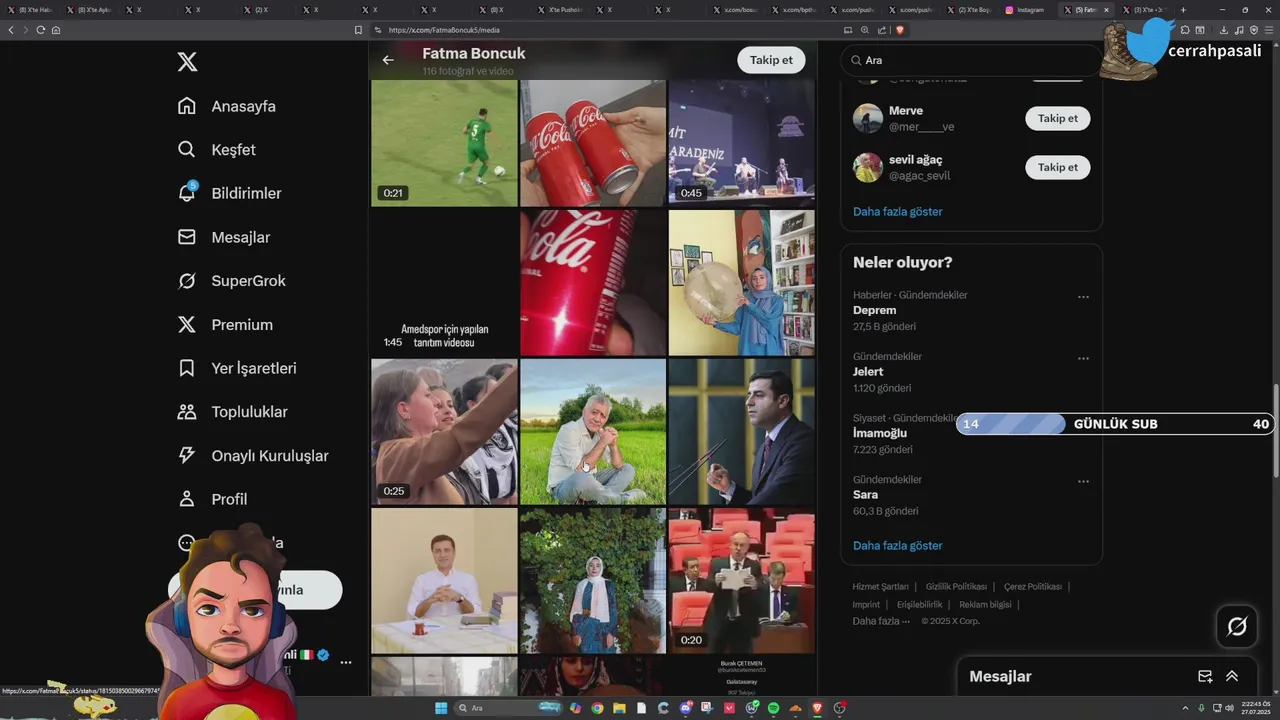Open options for the Sara trend
The image size is (1280, 720).
pyautogui.click(x=1083, y=481)
